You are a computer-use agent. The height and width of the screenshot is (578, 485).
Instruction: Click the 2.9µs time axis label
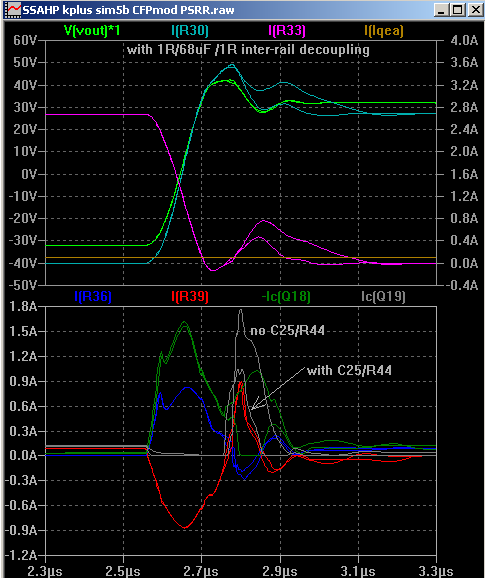click(x=280, y=571)
